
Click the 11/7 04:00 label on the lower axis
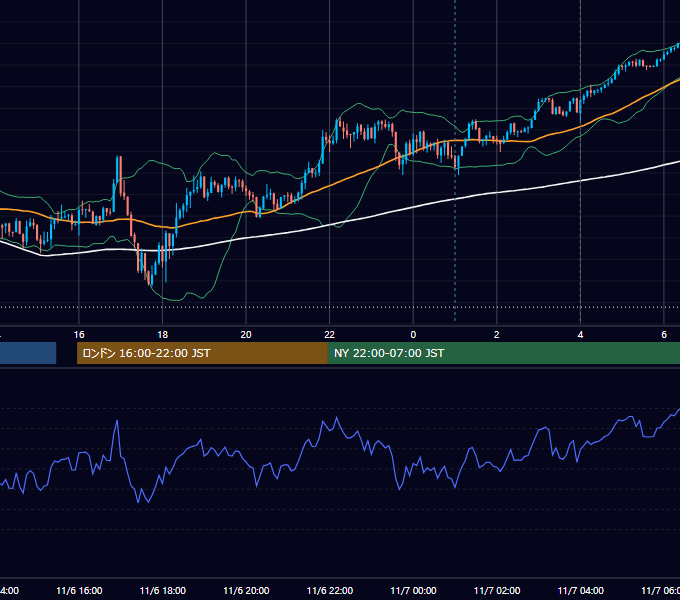[581, 590]
